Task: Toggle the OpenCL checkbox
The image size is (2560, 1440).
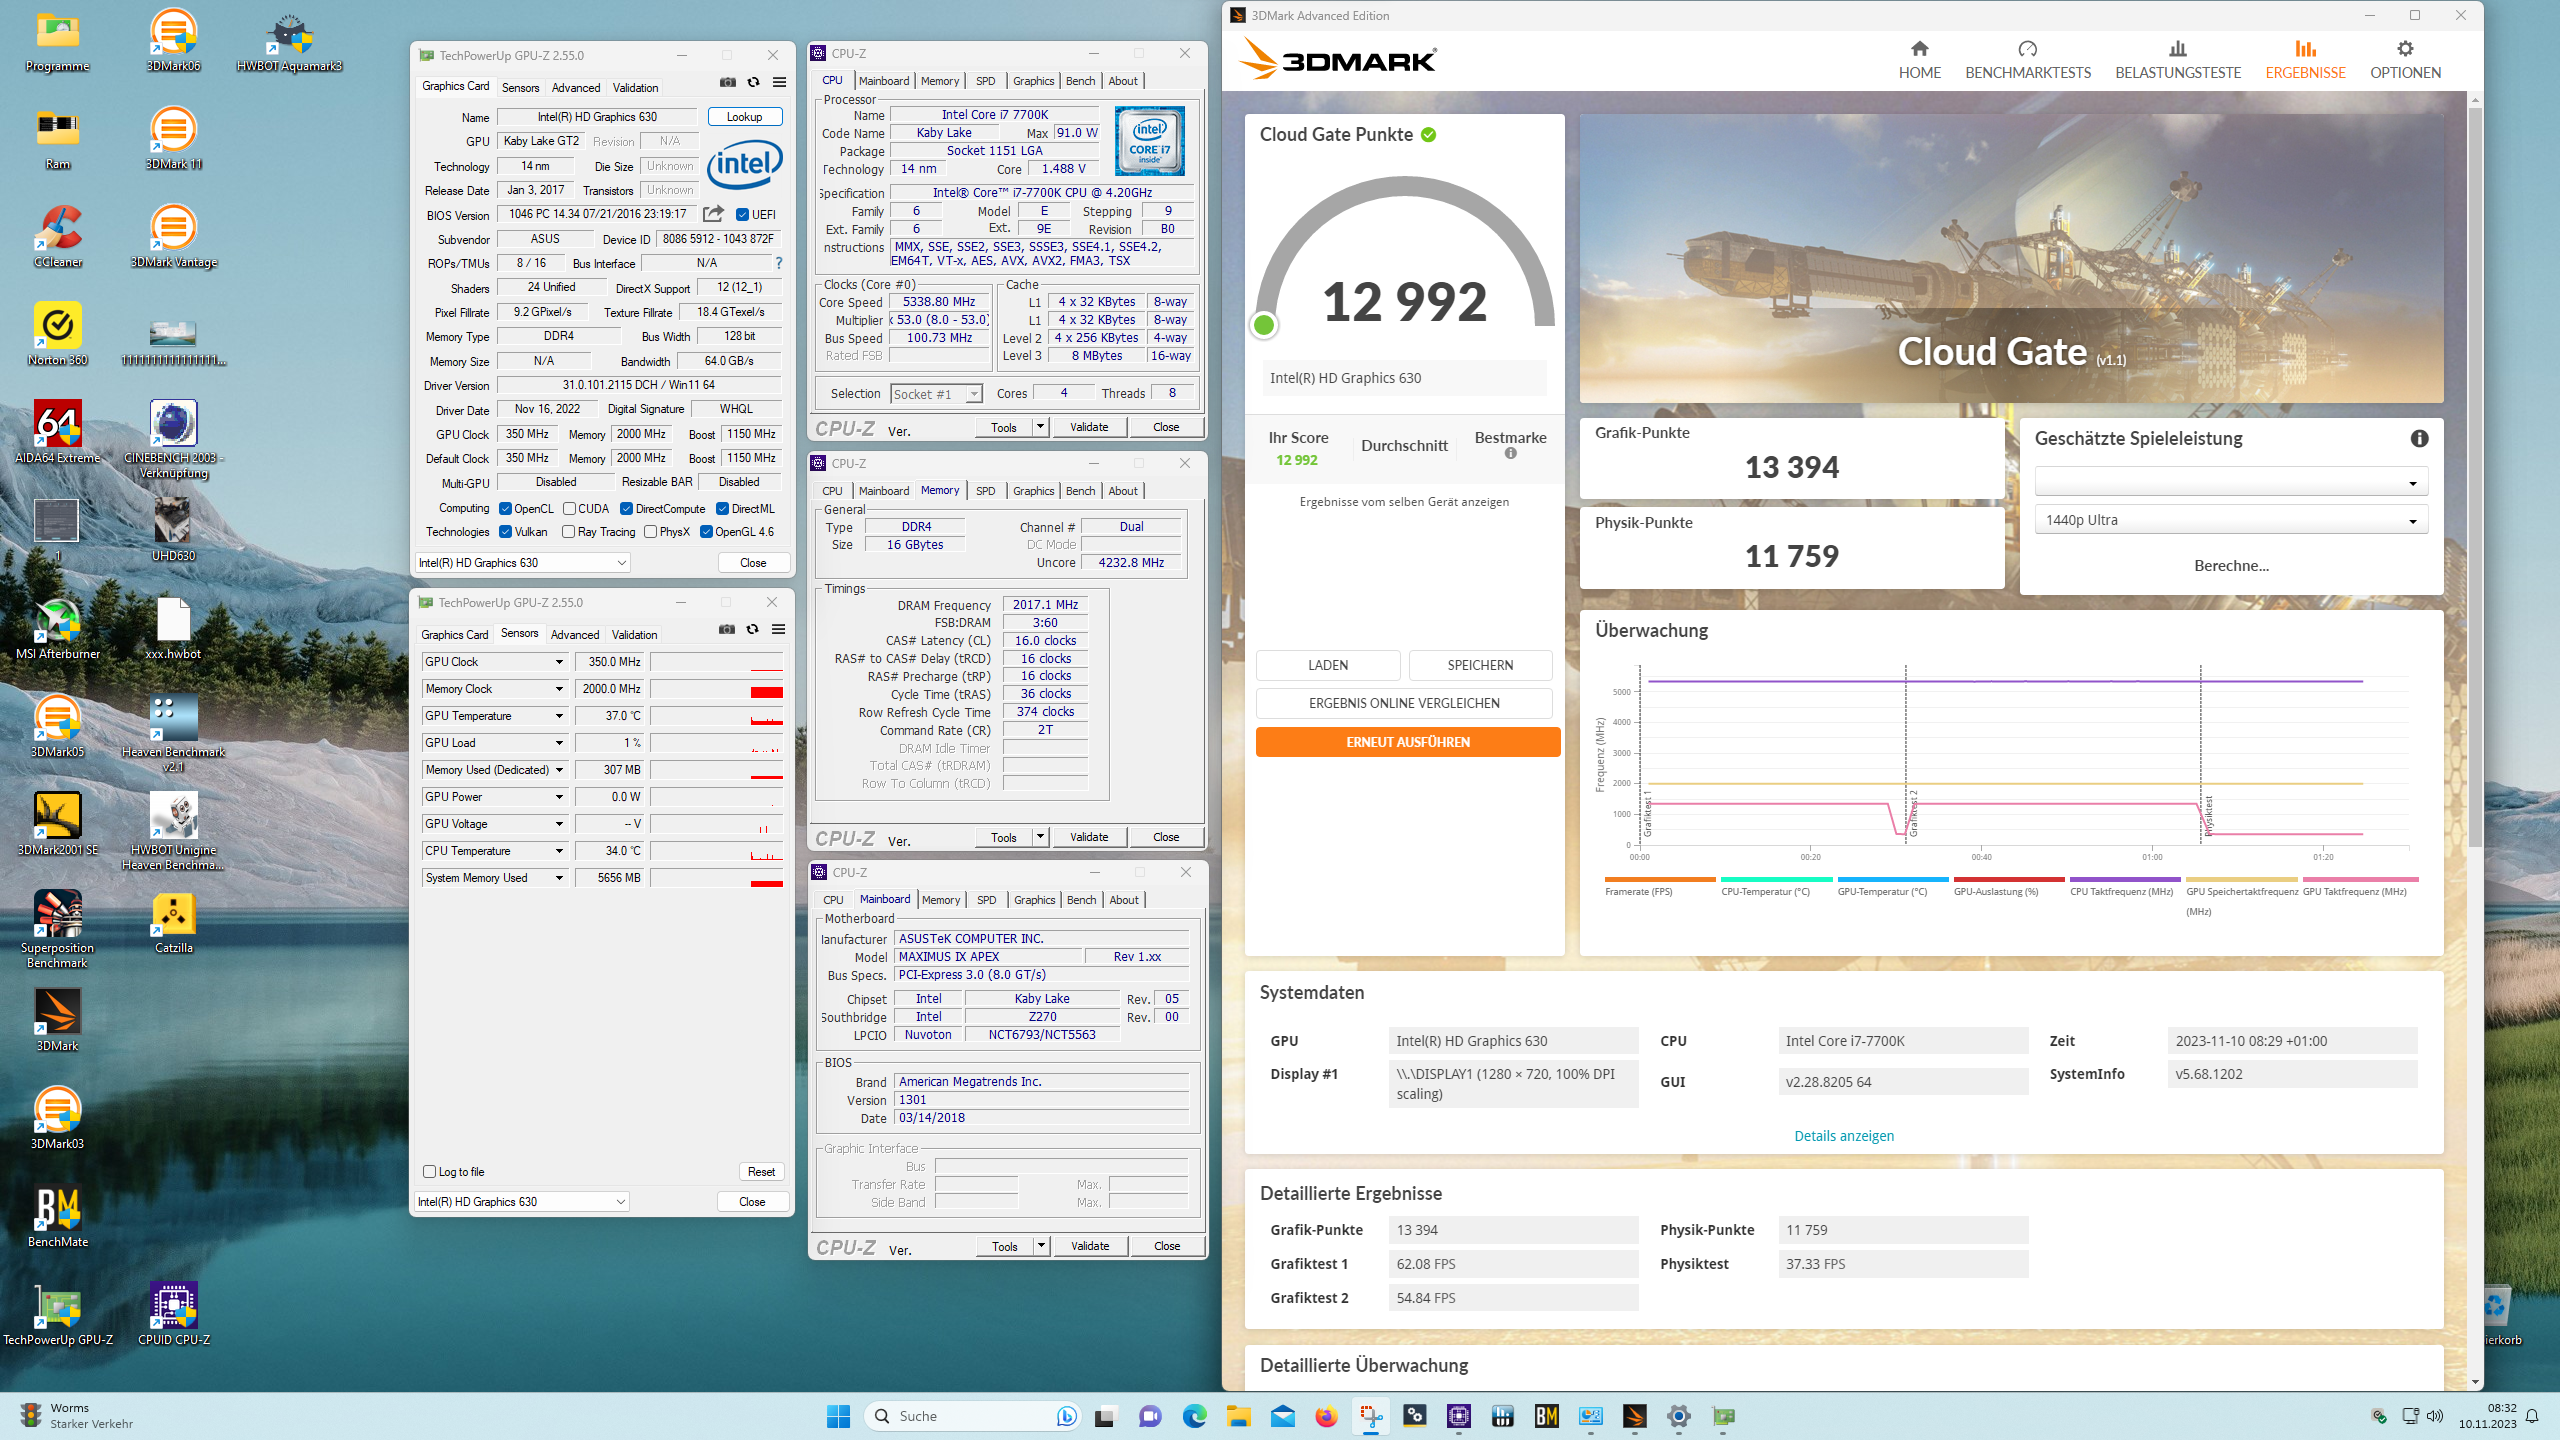Action: 506,509
